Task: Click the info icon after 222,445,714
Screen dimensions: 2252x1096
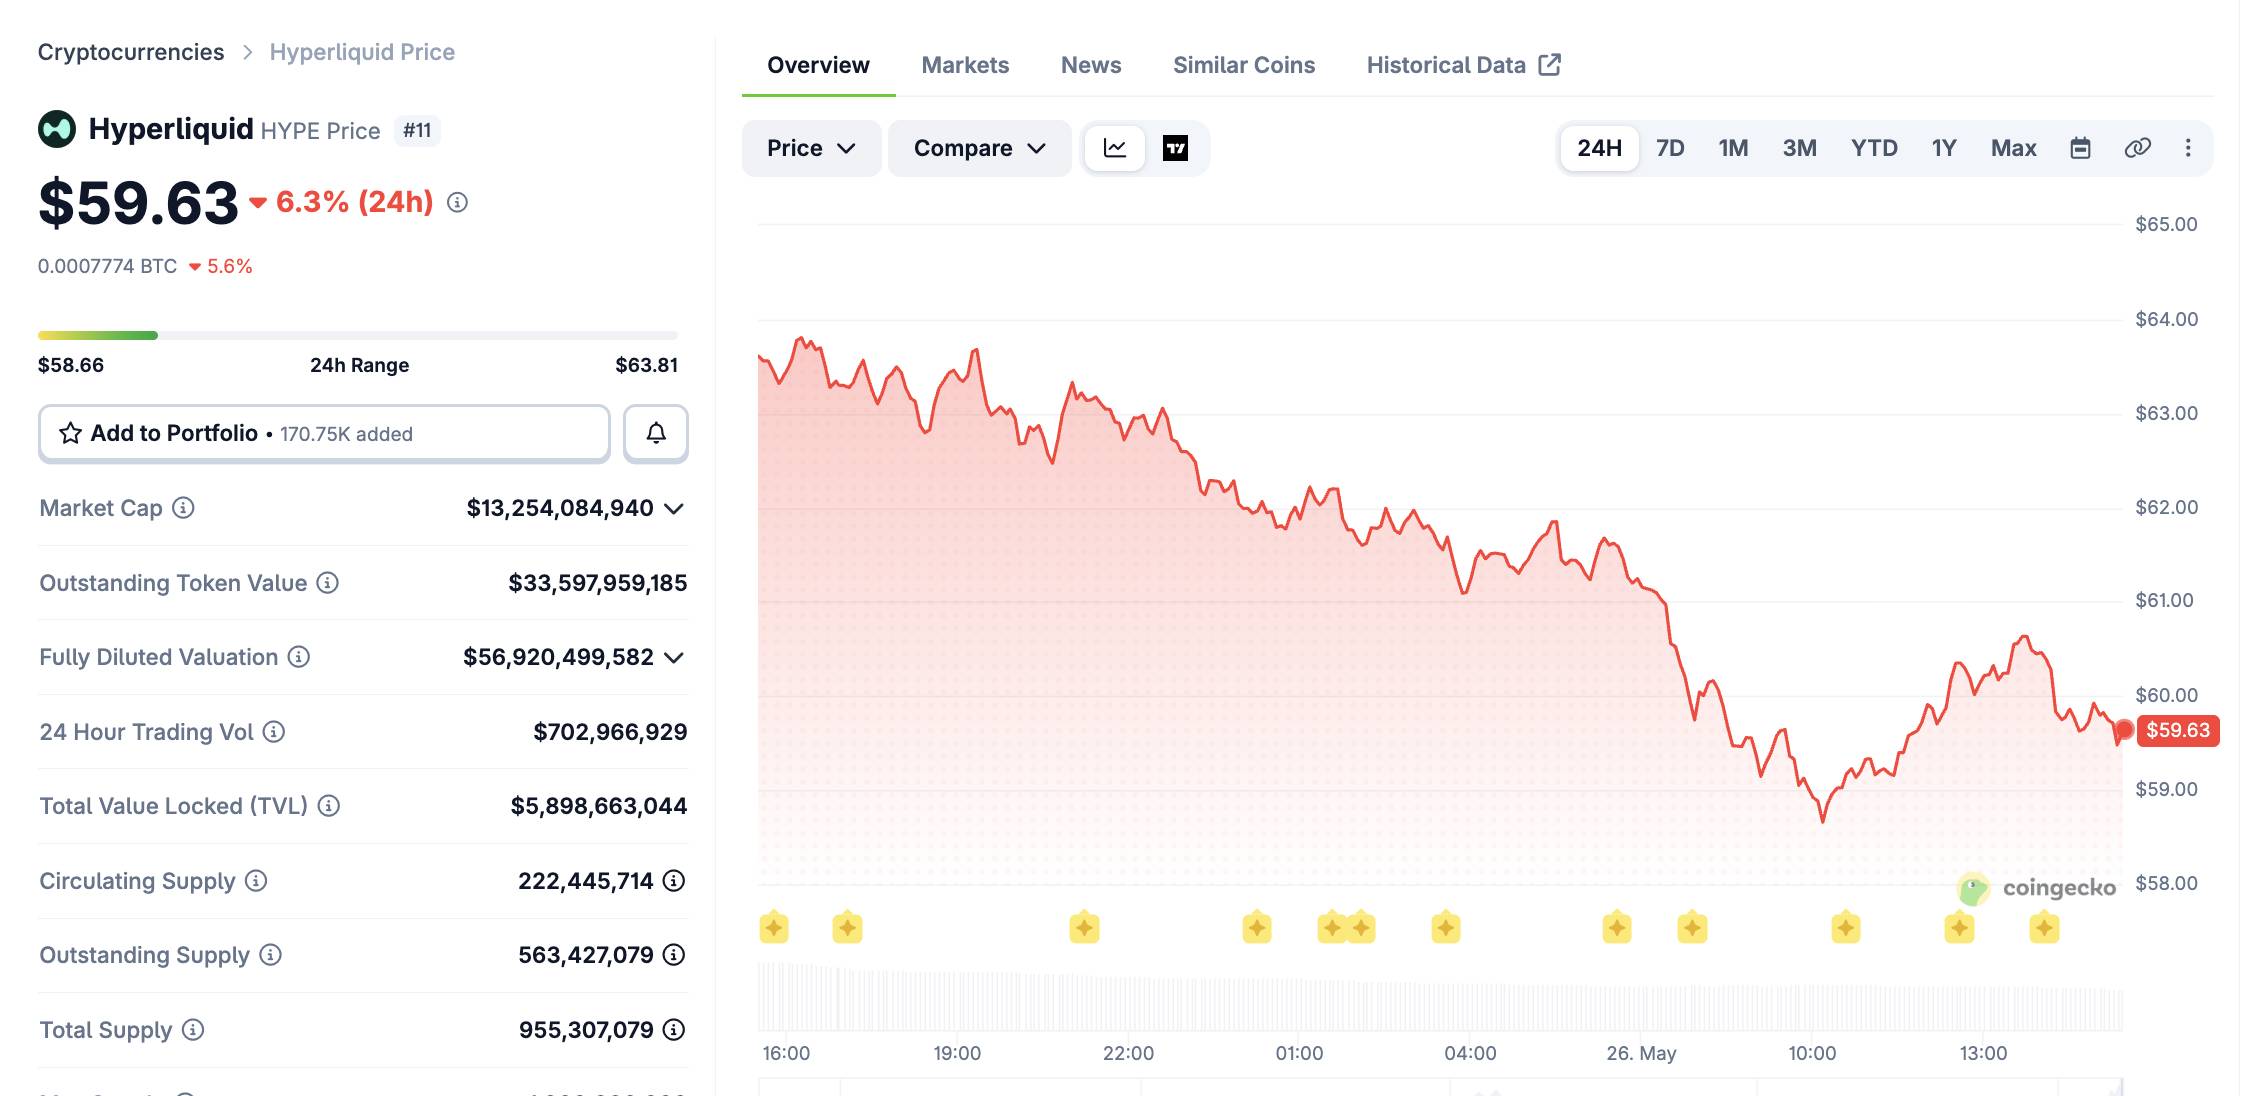Action: coord(674,881)
